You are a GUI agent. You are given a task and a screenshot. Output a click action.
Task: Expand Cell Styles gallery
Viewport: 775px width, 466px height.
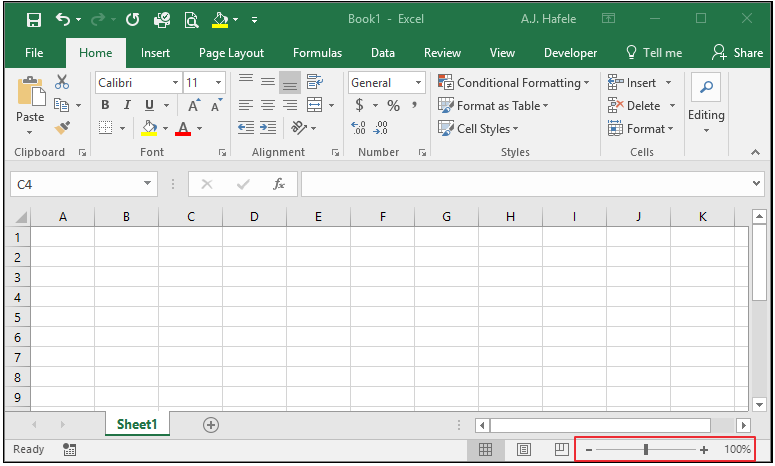[478, 128]
